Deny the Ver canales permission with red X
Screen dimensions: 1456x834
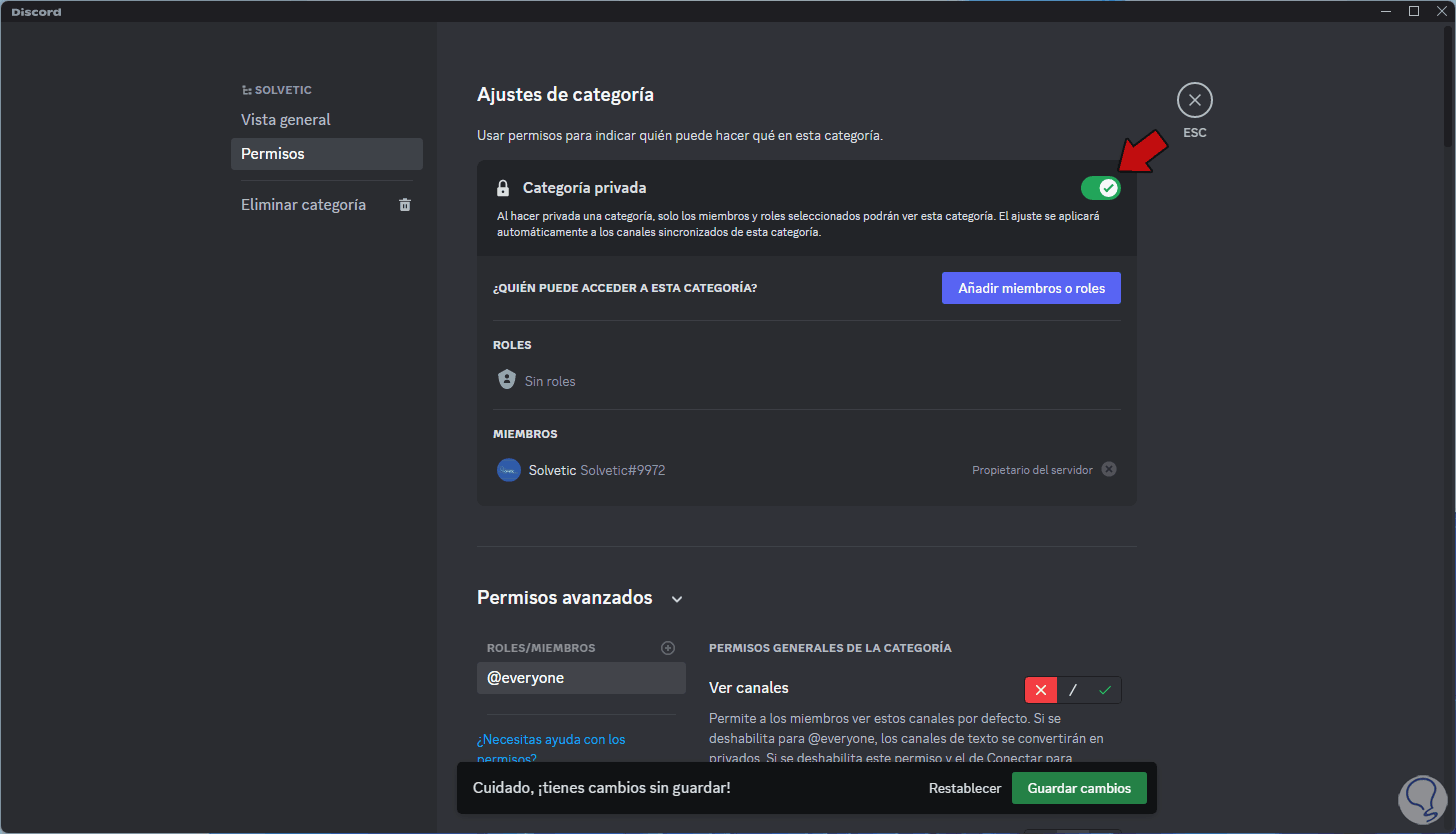[x=1041, y=690]
